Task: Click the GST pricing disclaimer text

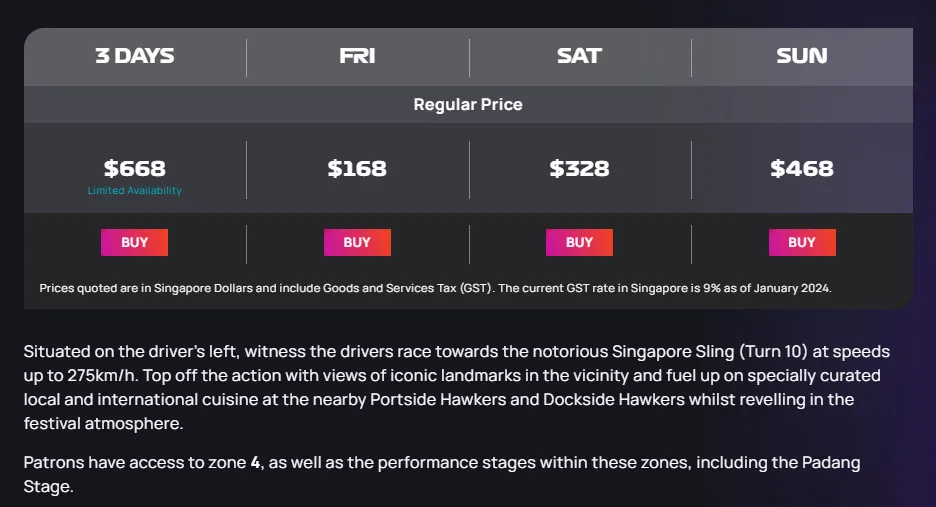Action: [x=435, y=288]
